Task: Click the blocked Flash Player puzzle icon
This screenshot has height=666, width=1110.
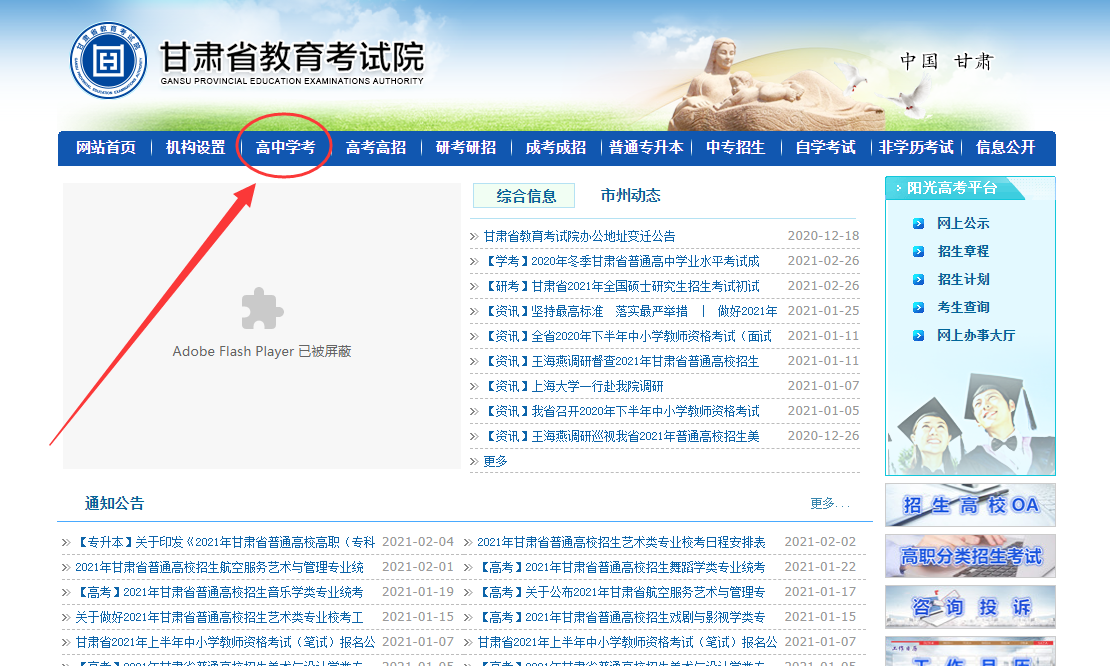Action: (262, 309)
